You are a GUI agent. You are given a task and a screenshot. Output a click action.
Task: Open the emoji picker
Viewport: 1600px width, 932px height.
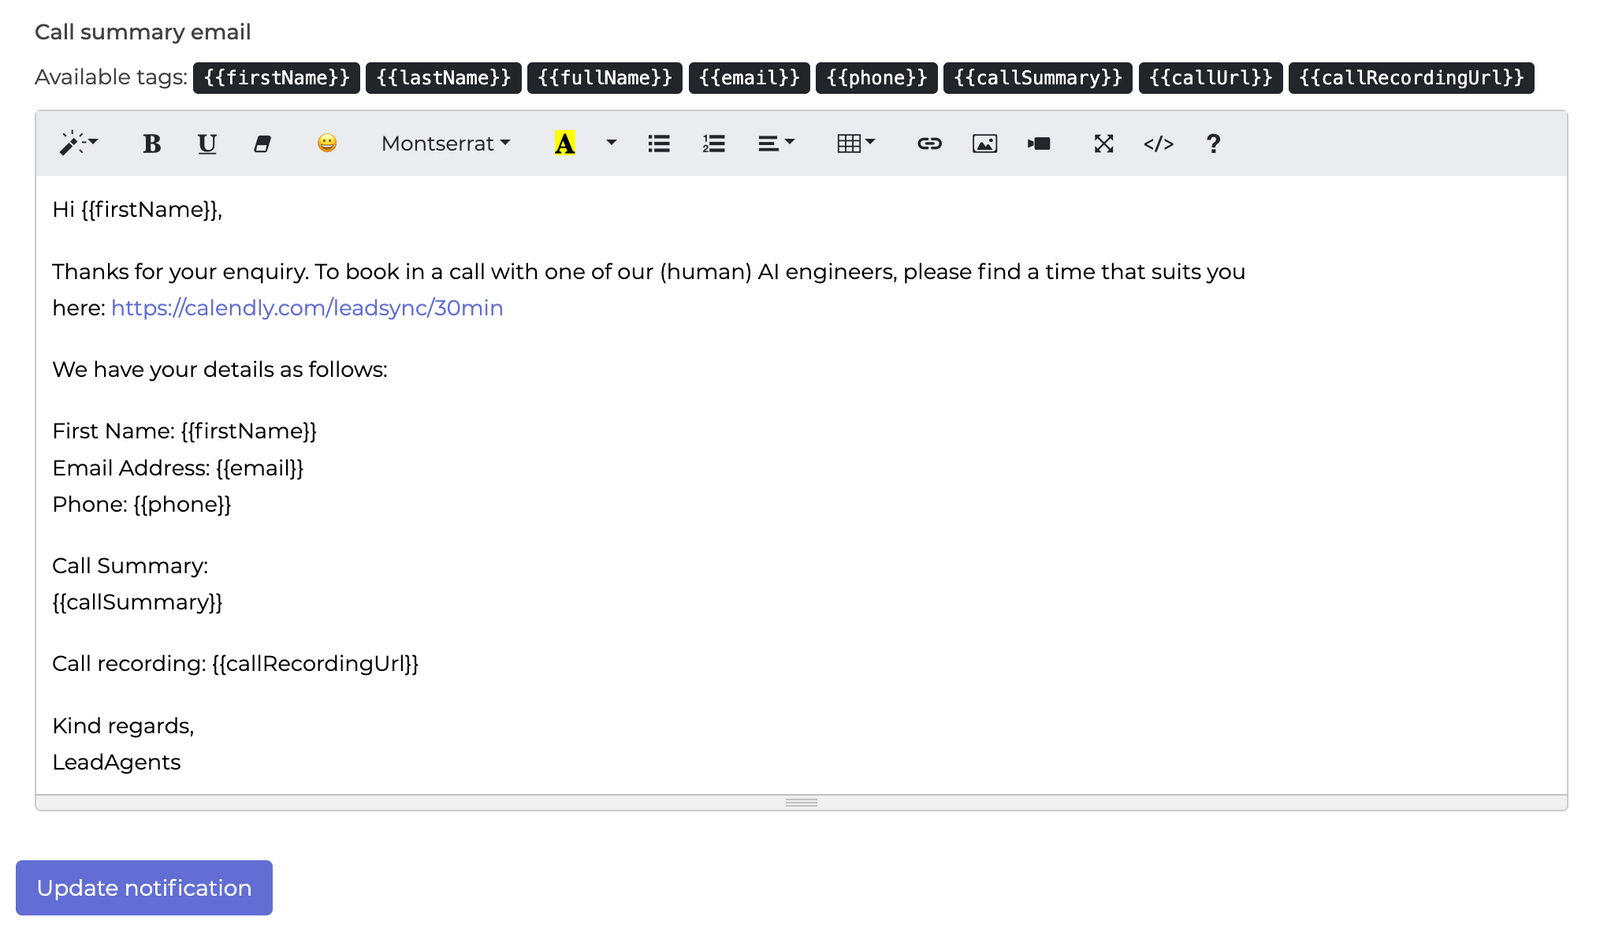click(x=327, y=144)
